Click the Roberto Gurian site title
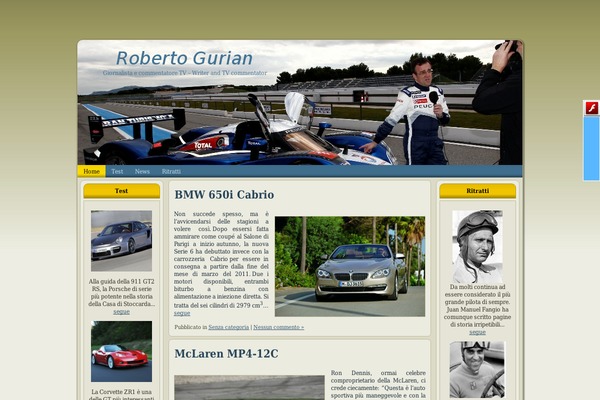 184,58
